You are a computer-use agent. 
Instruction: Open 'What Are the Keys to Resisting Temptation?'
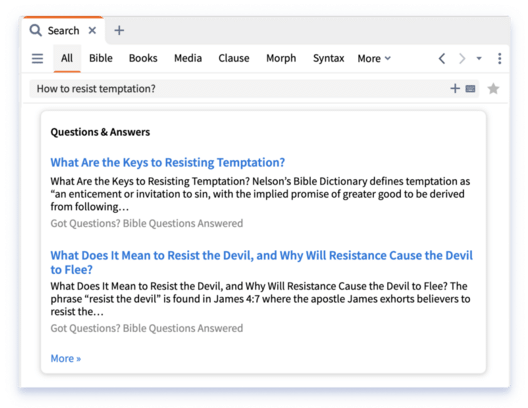pos(168,163)
